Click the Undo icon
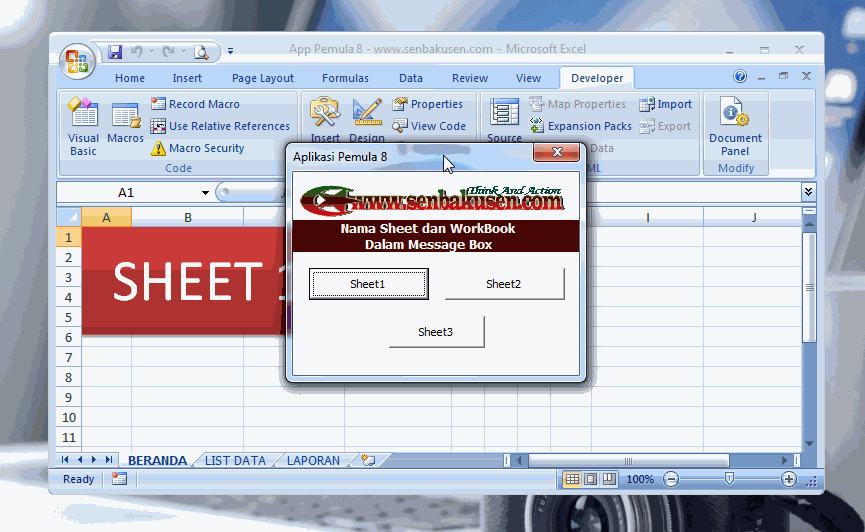This screenshot has width=865, height=532. [x=136, y=52]
